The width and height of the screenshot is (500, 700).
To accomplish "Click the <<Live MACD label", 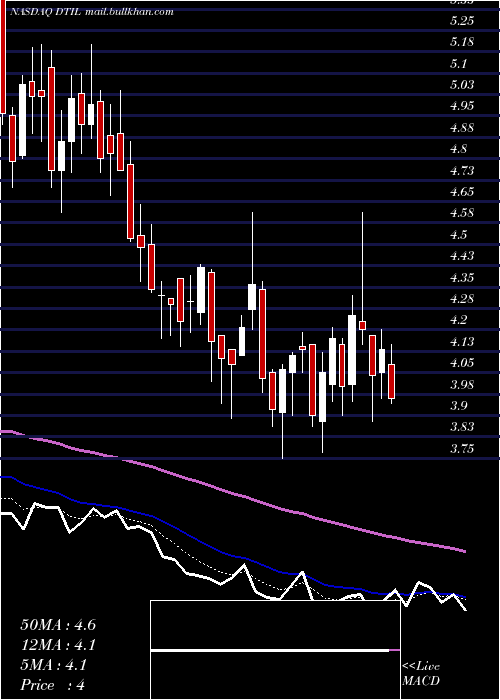I will coord(421,674).
